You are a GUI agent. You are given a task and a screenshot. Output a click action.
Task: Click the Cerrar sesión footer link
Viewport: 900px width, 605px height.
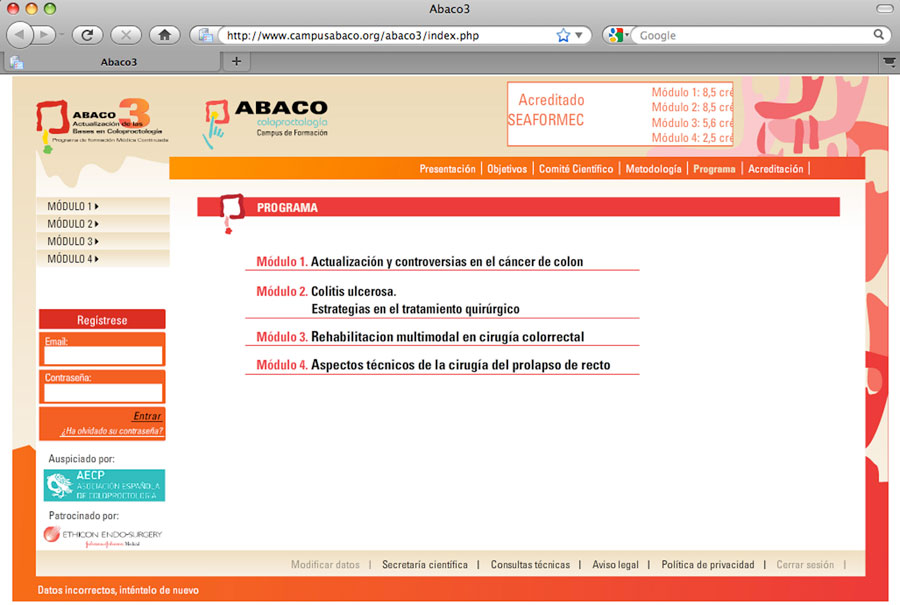pyautogui.click(x=805, y=564)
